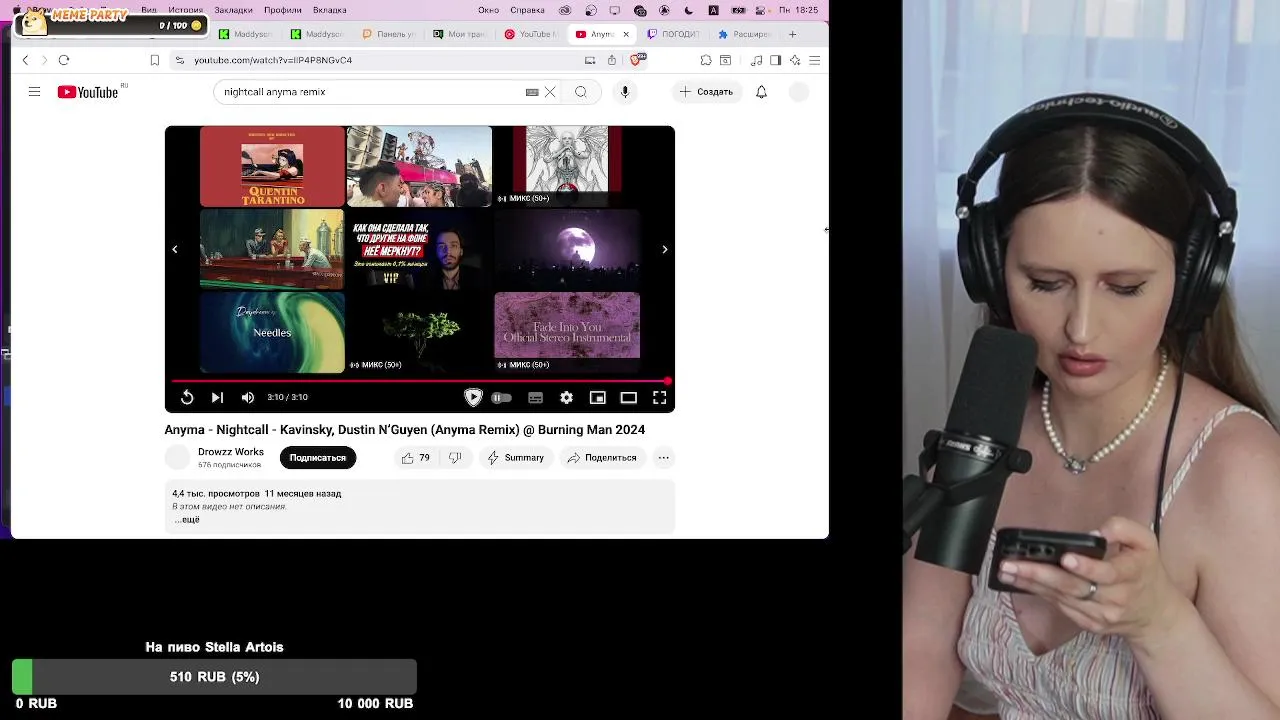This screenshot has height=720, width=1280.
Task: Open more actions three-dot menu
Action: pos(663,458)
